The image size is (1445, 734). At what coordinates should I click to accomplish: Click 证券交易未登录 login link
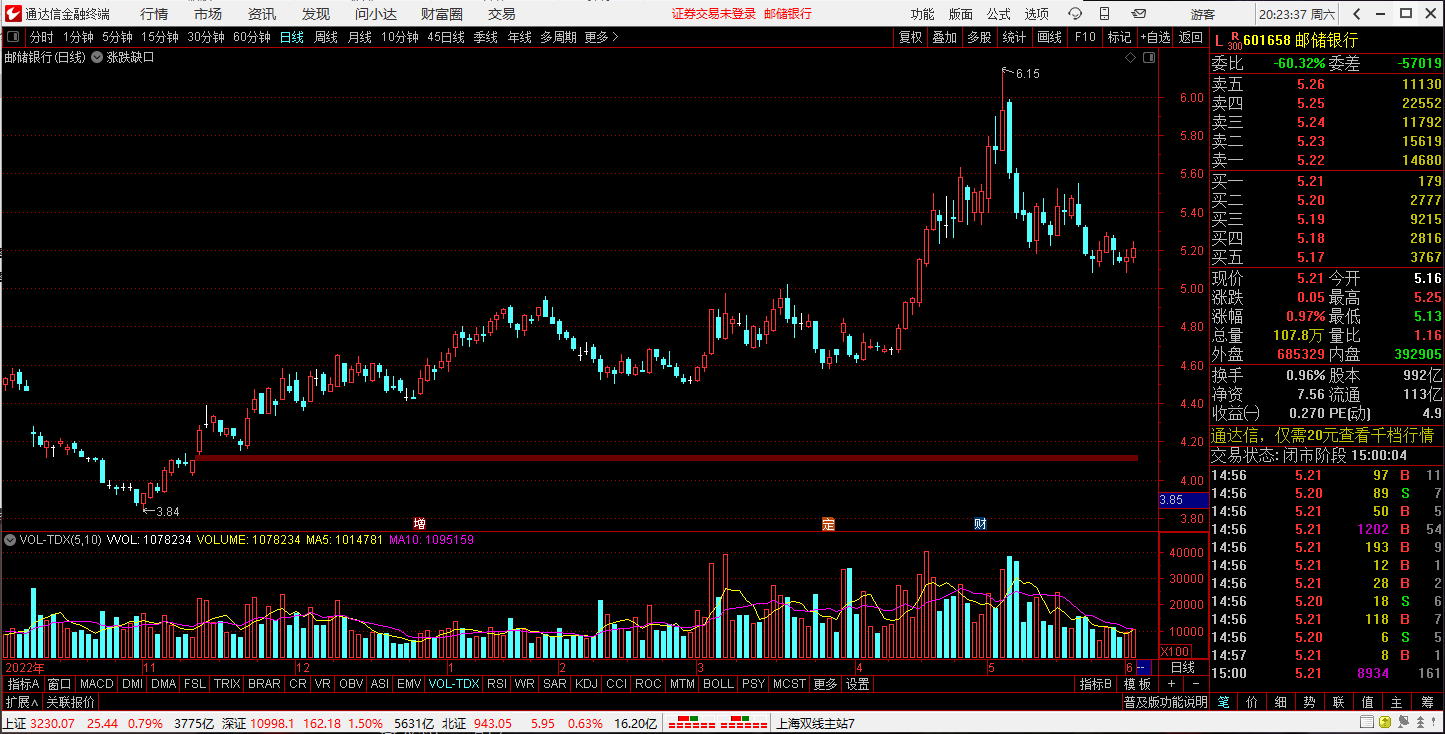tap(714, 14)
